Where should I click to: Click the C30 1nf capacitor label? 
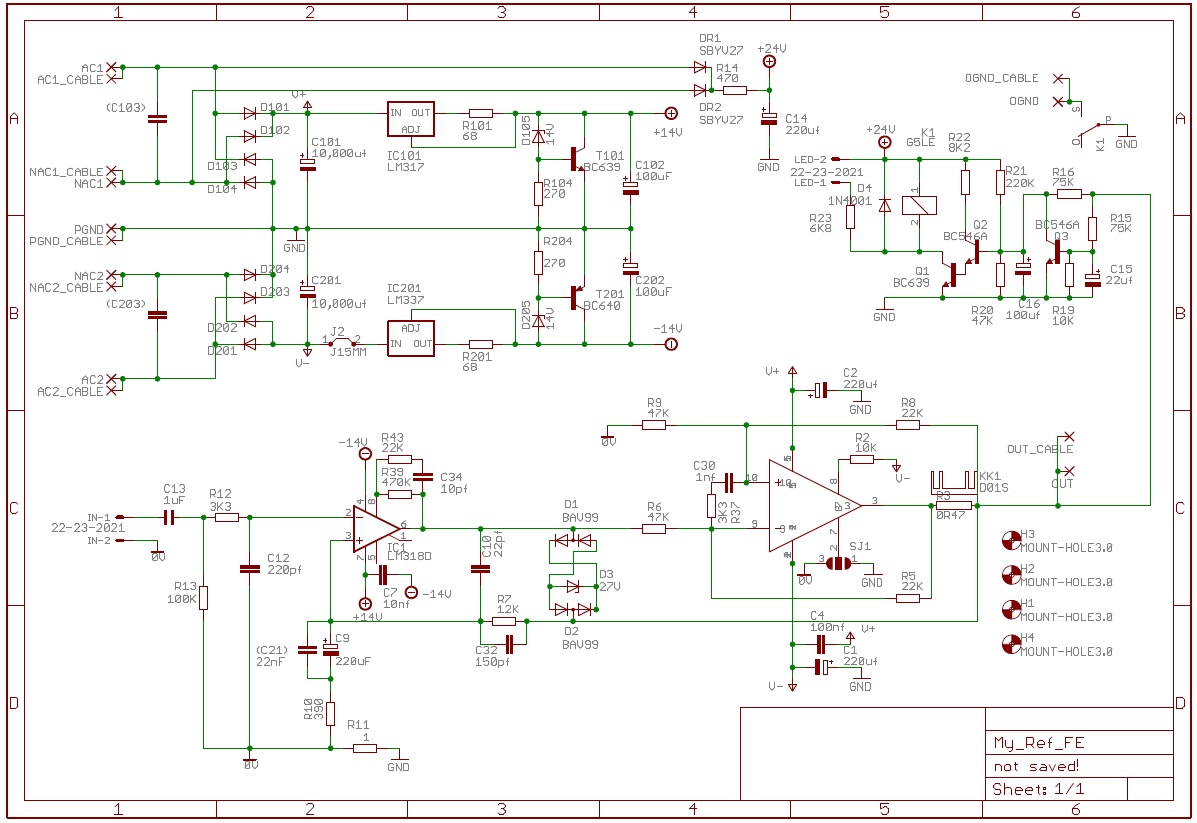click(x=704, y=472)
